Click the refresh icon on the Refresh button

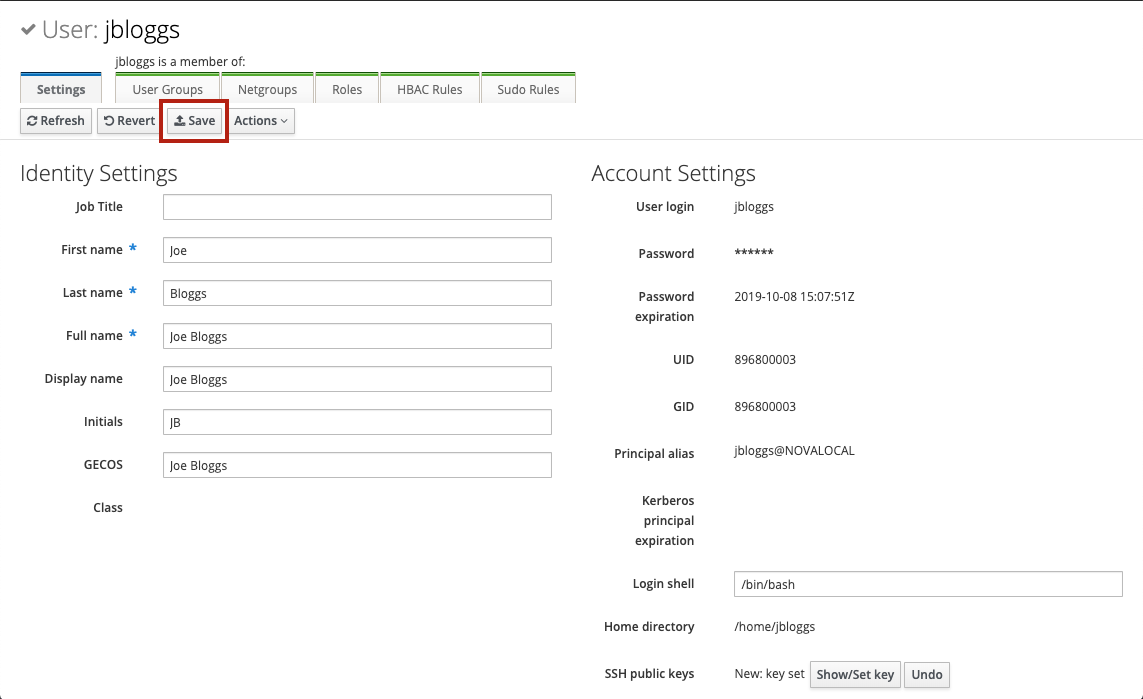point(35,120)
